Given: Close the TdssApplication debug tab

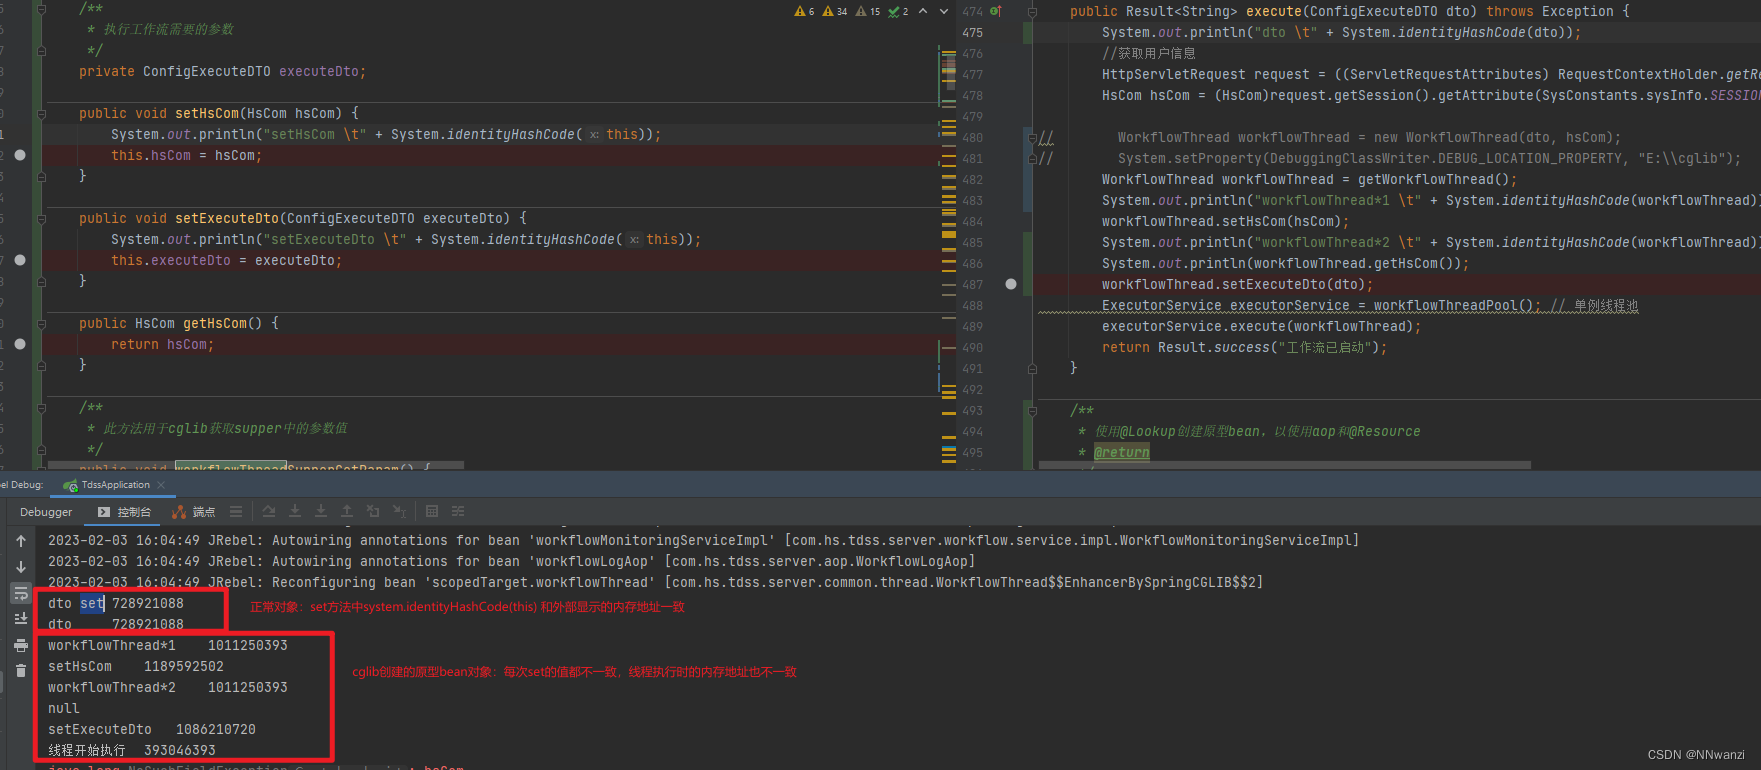Looking at the screenshot, I should [161, 485].
